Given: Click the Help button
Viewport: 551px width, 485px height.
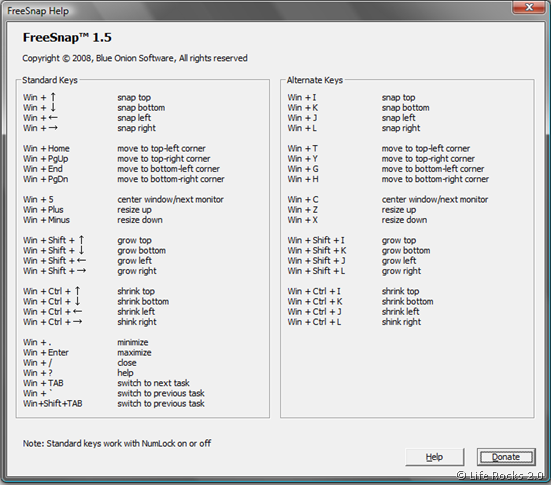Looking at the screenshot, I should 434,457.
